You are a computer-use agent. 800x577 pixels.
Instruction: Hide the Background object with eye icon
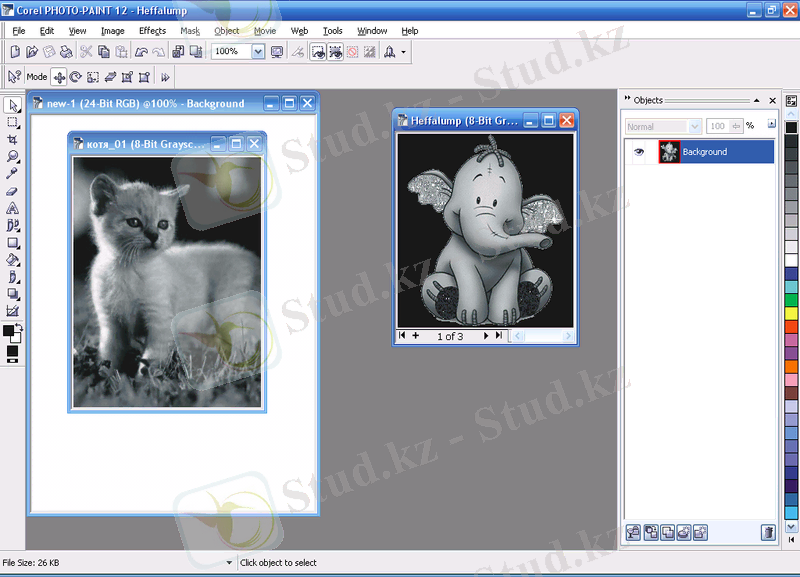tap(639, 152)
